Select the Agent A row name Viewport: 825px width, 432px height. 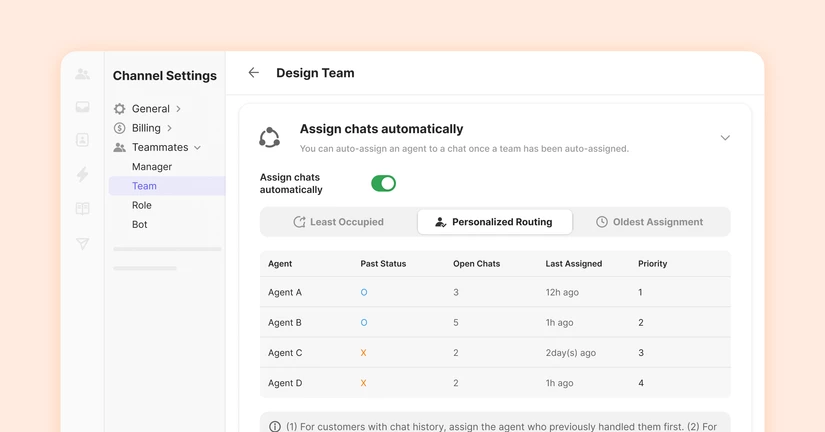tap(285, 293)
